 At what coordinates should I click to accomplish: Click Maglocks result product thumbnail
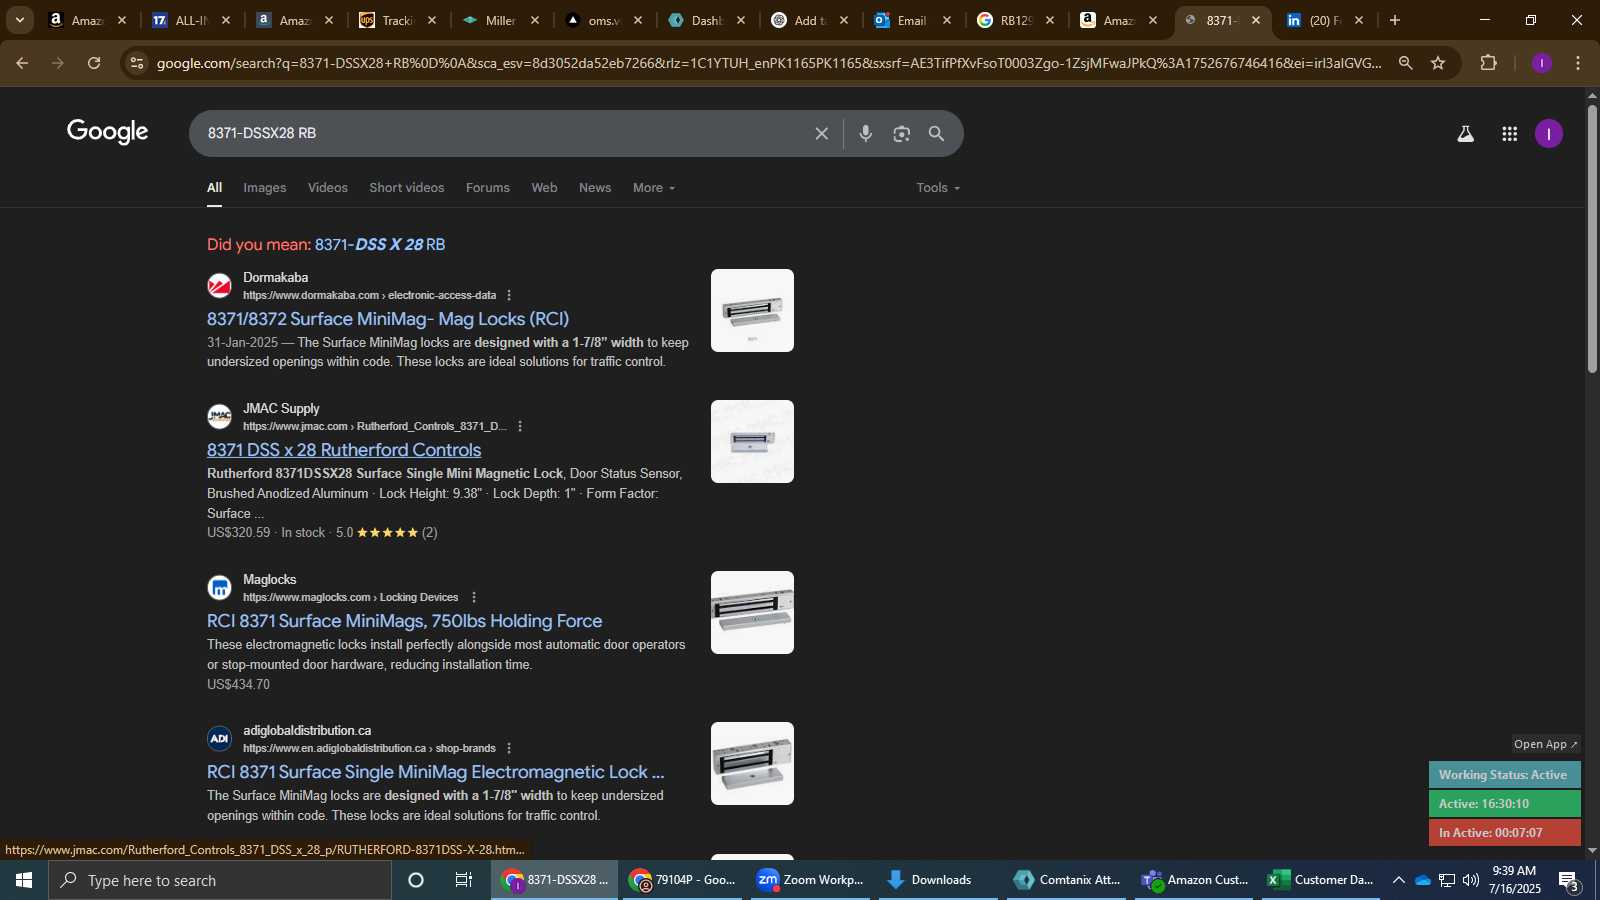[752, 612]
